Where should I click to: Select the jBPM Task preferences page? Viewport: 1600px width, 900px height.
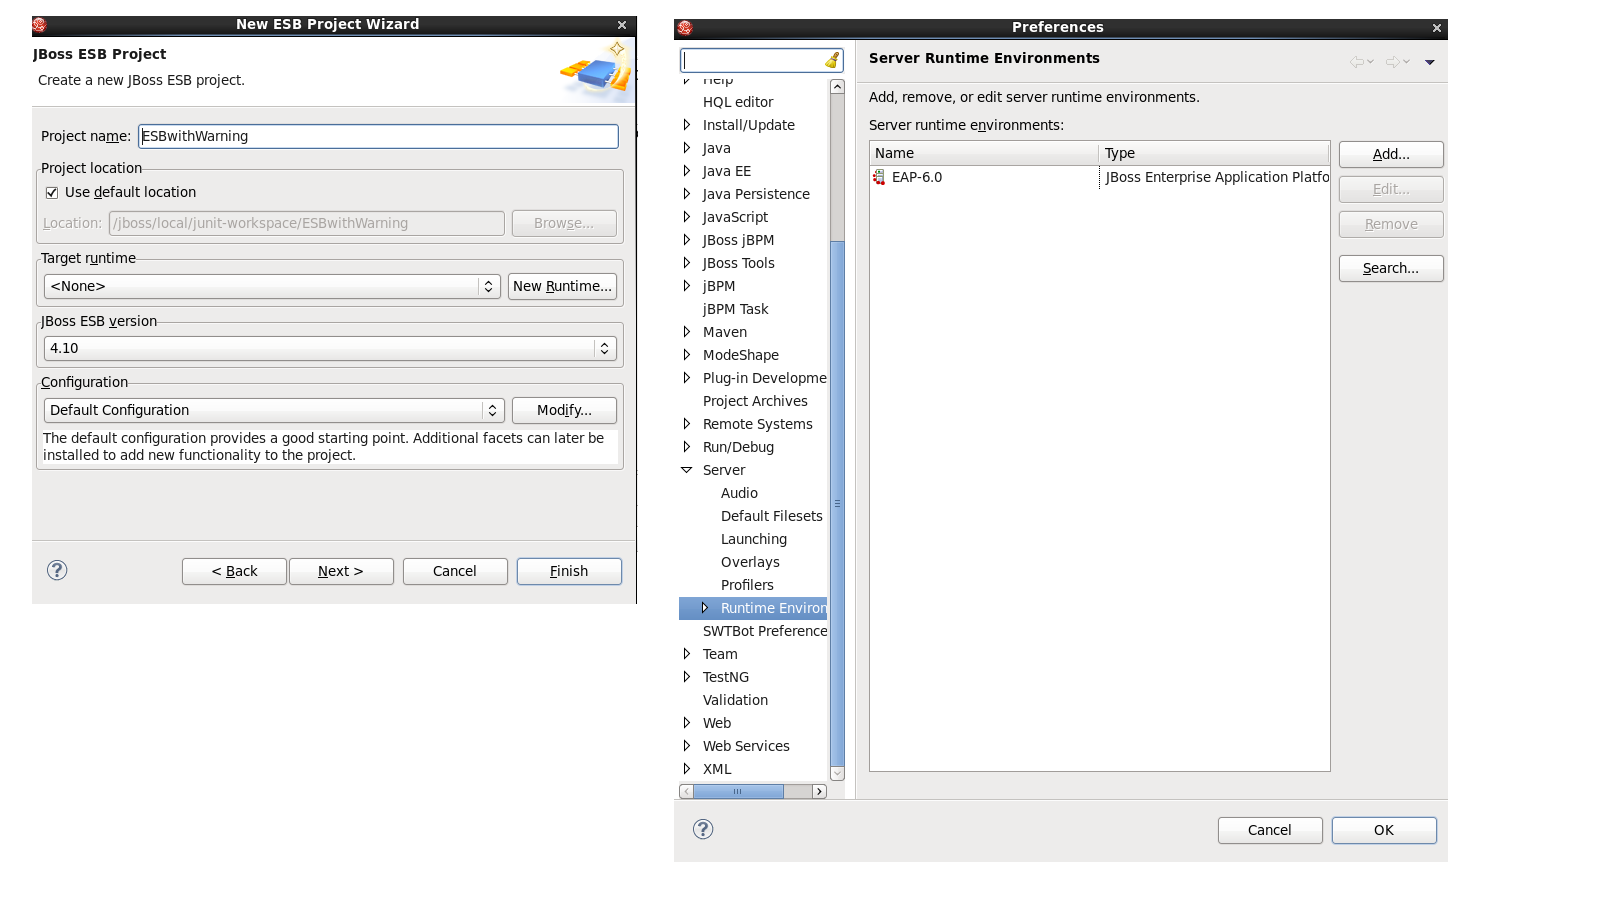pos(736,309)
